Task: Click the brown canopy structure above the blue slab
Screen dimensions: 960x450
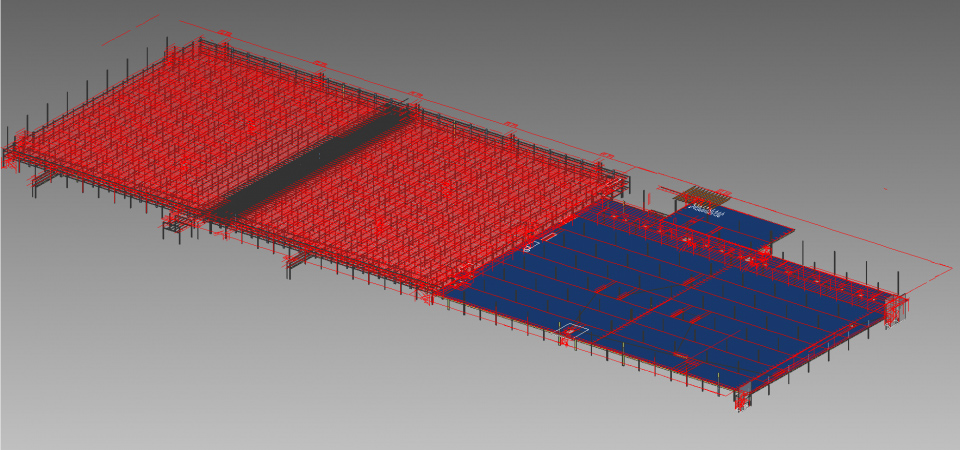Action: (697, 195)
